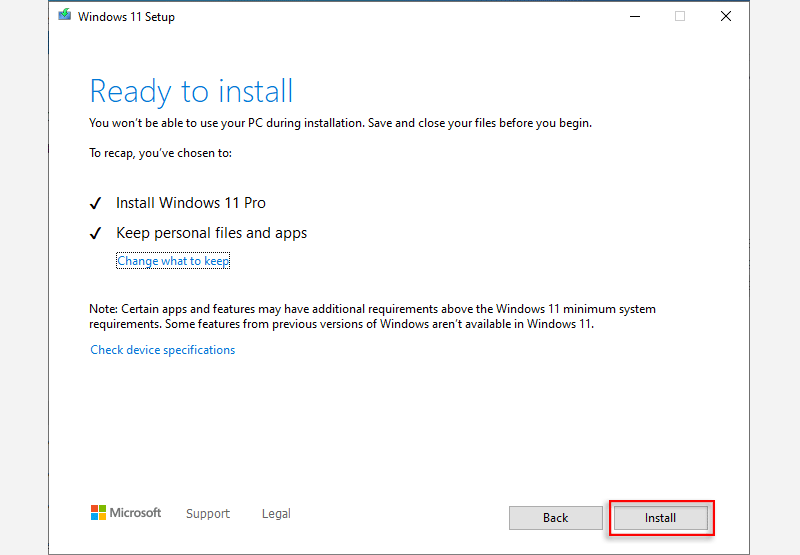Click the checkmark beside Keep personal files
This screenshot has width=800, height=555.
[x=95, y=234]
